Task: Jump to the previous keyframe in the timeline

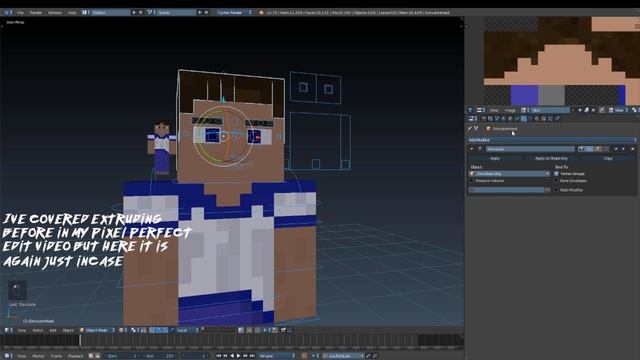Action: pyautogui.click(x=225, y=356)
